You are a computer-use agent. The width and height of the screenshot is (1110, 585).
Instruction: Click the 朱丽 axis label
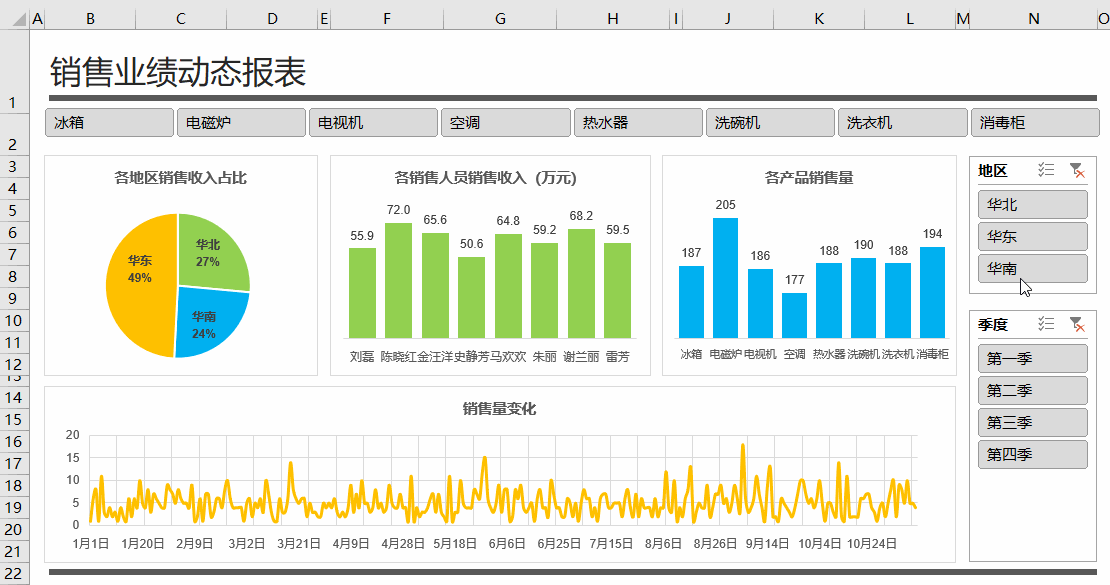point(544,356)
